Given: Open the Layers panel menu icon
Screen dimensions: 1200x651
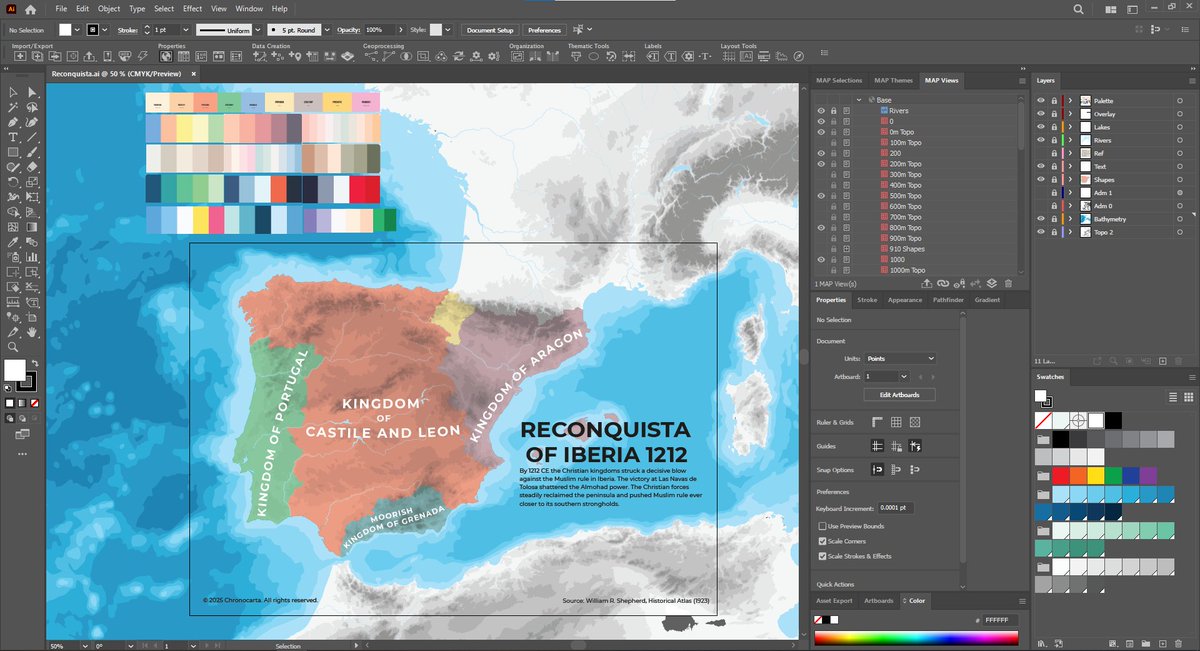Looking at the screenshot, I should [1190, 80].
